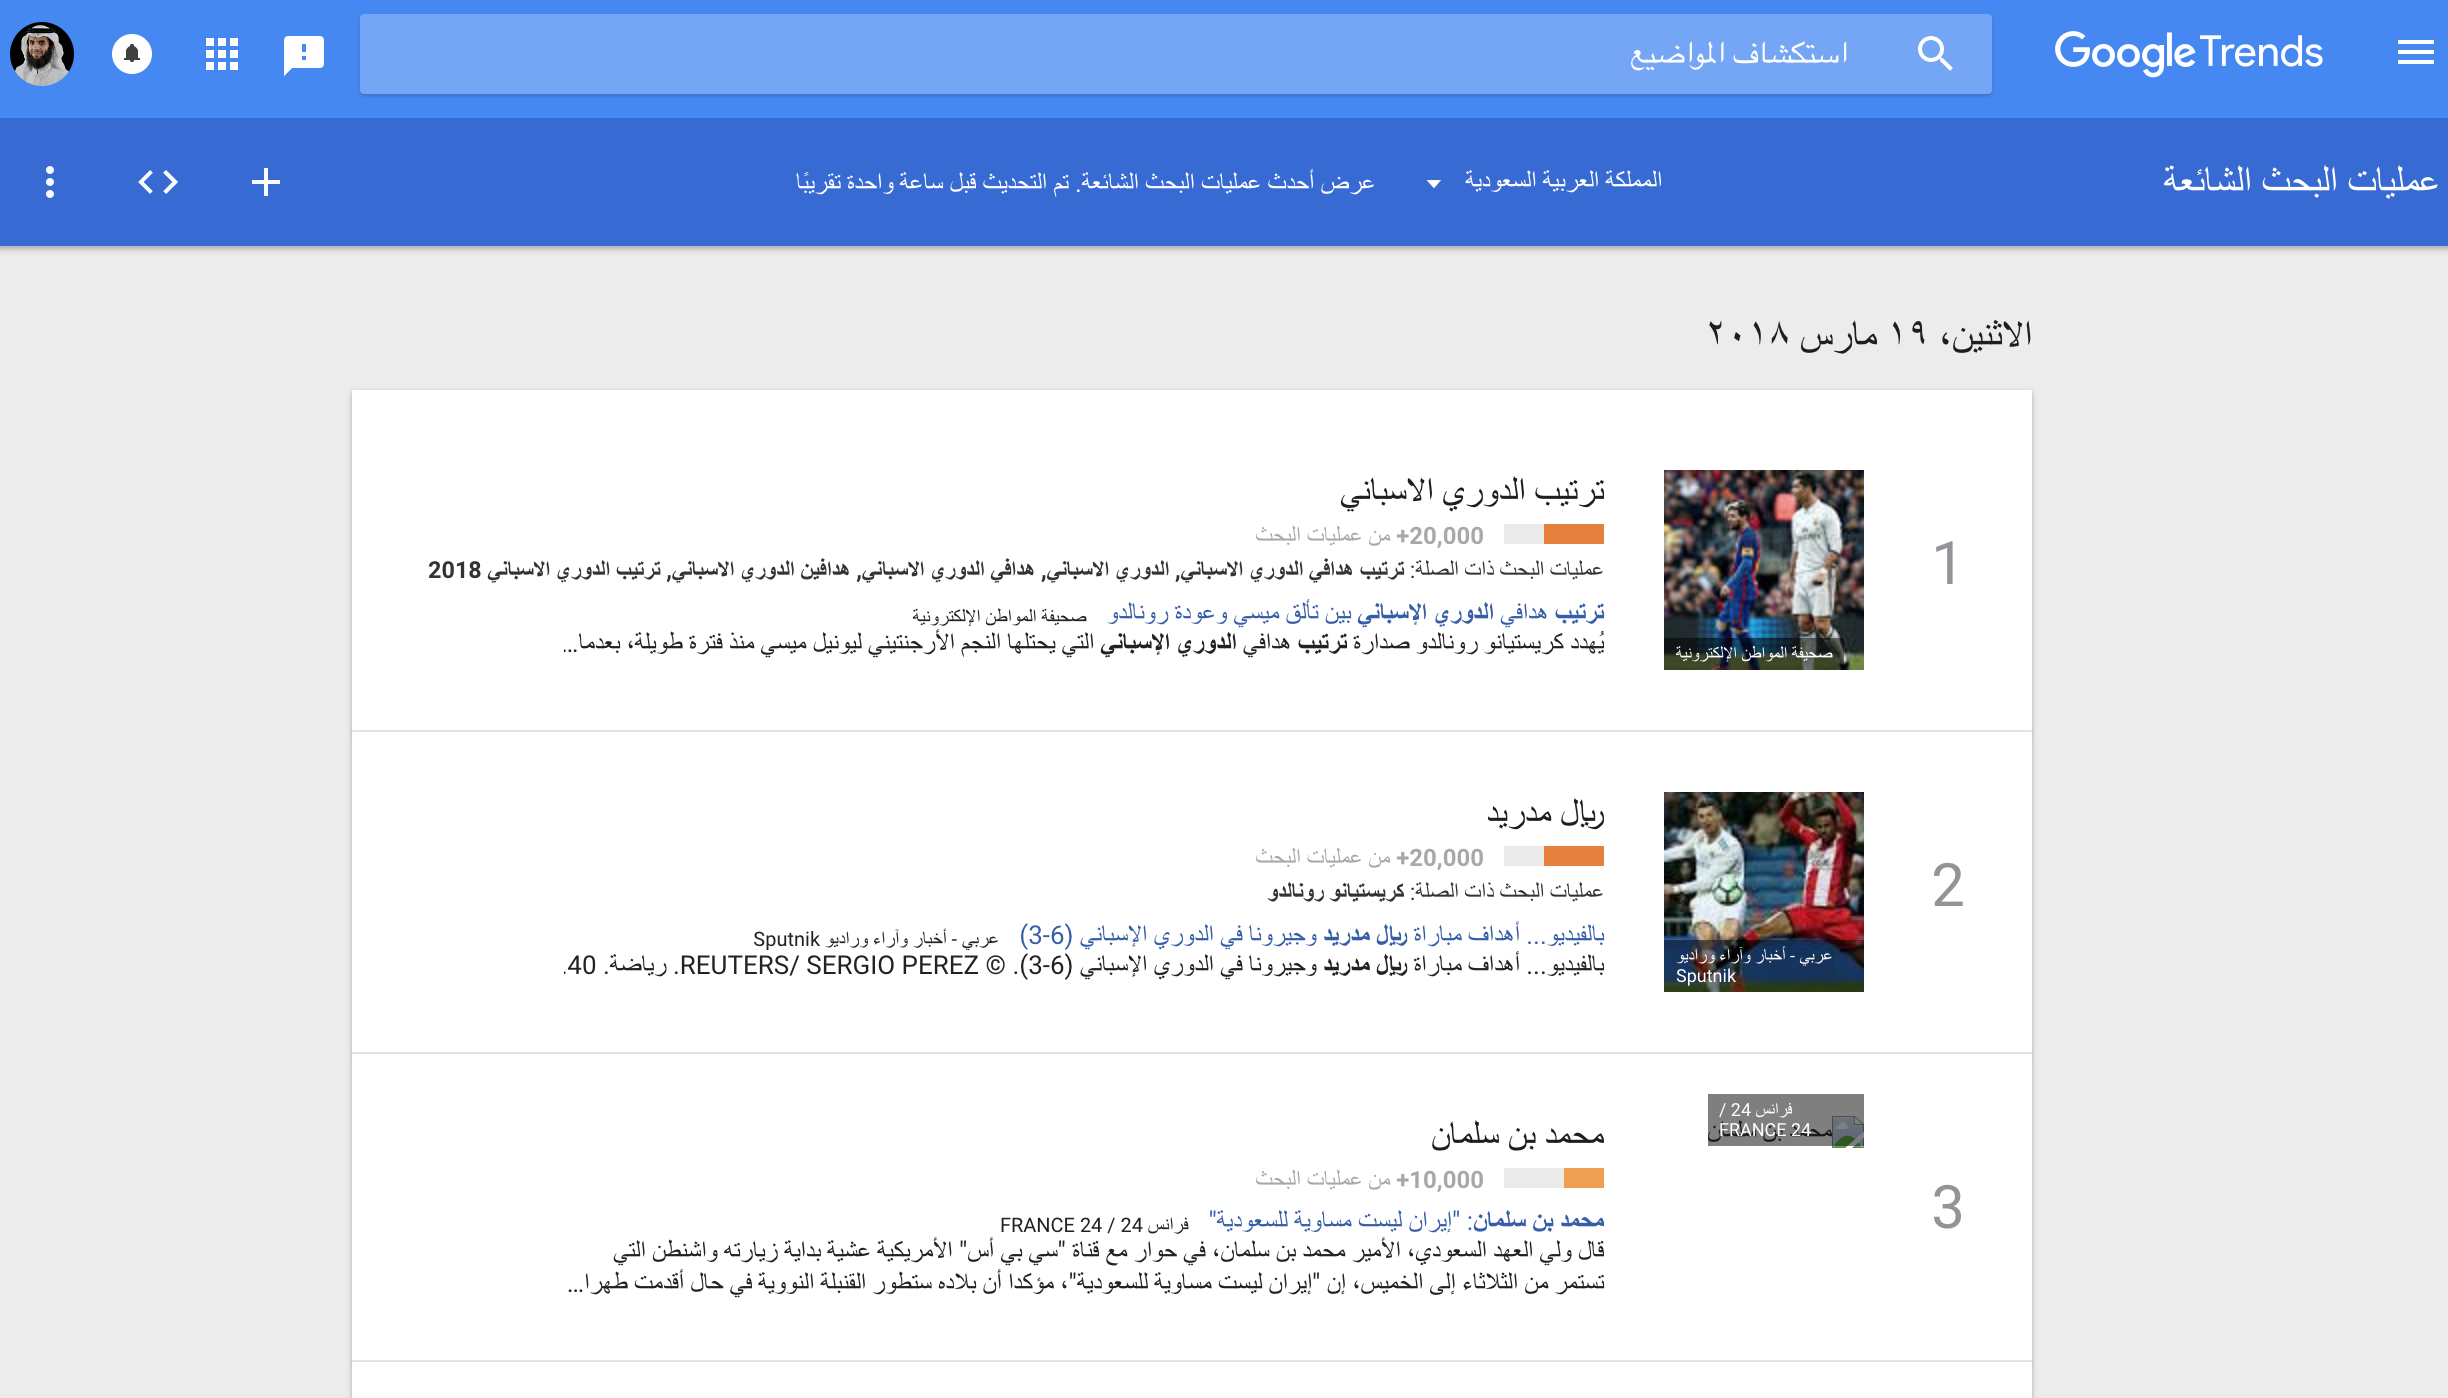Viewport: 2448px width, 1398px height.
Task: Open the Real Madrid trend title
Action: tap(1545, 813)
